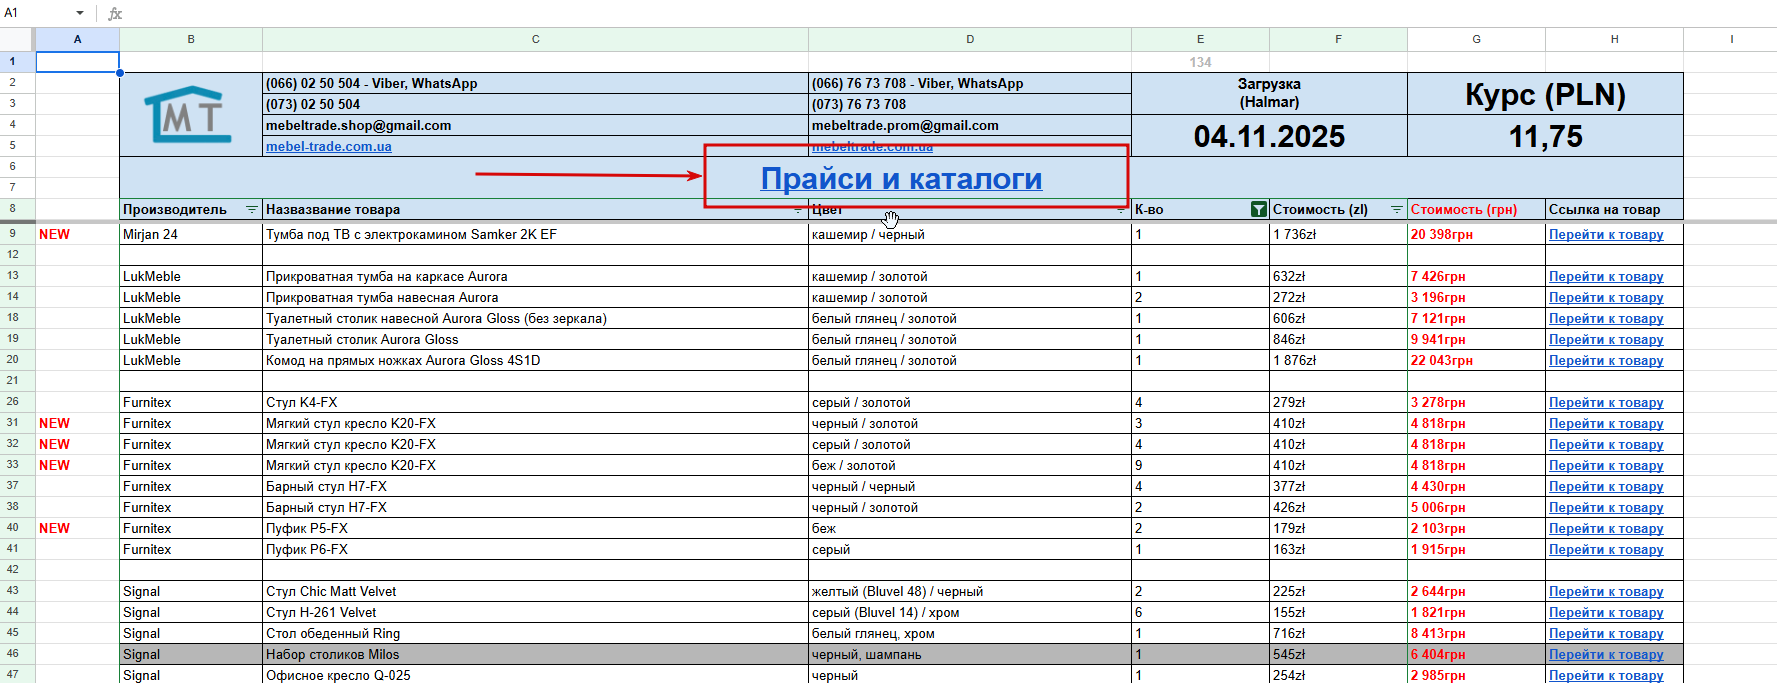Image resolution: width=1777 pixels, height=683 pixels.
Task: Open active green filter on К-во column
Action: 1259,210
